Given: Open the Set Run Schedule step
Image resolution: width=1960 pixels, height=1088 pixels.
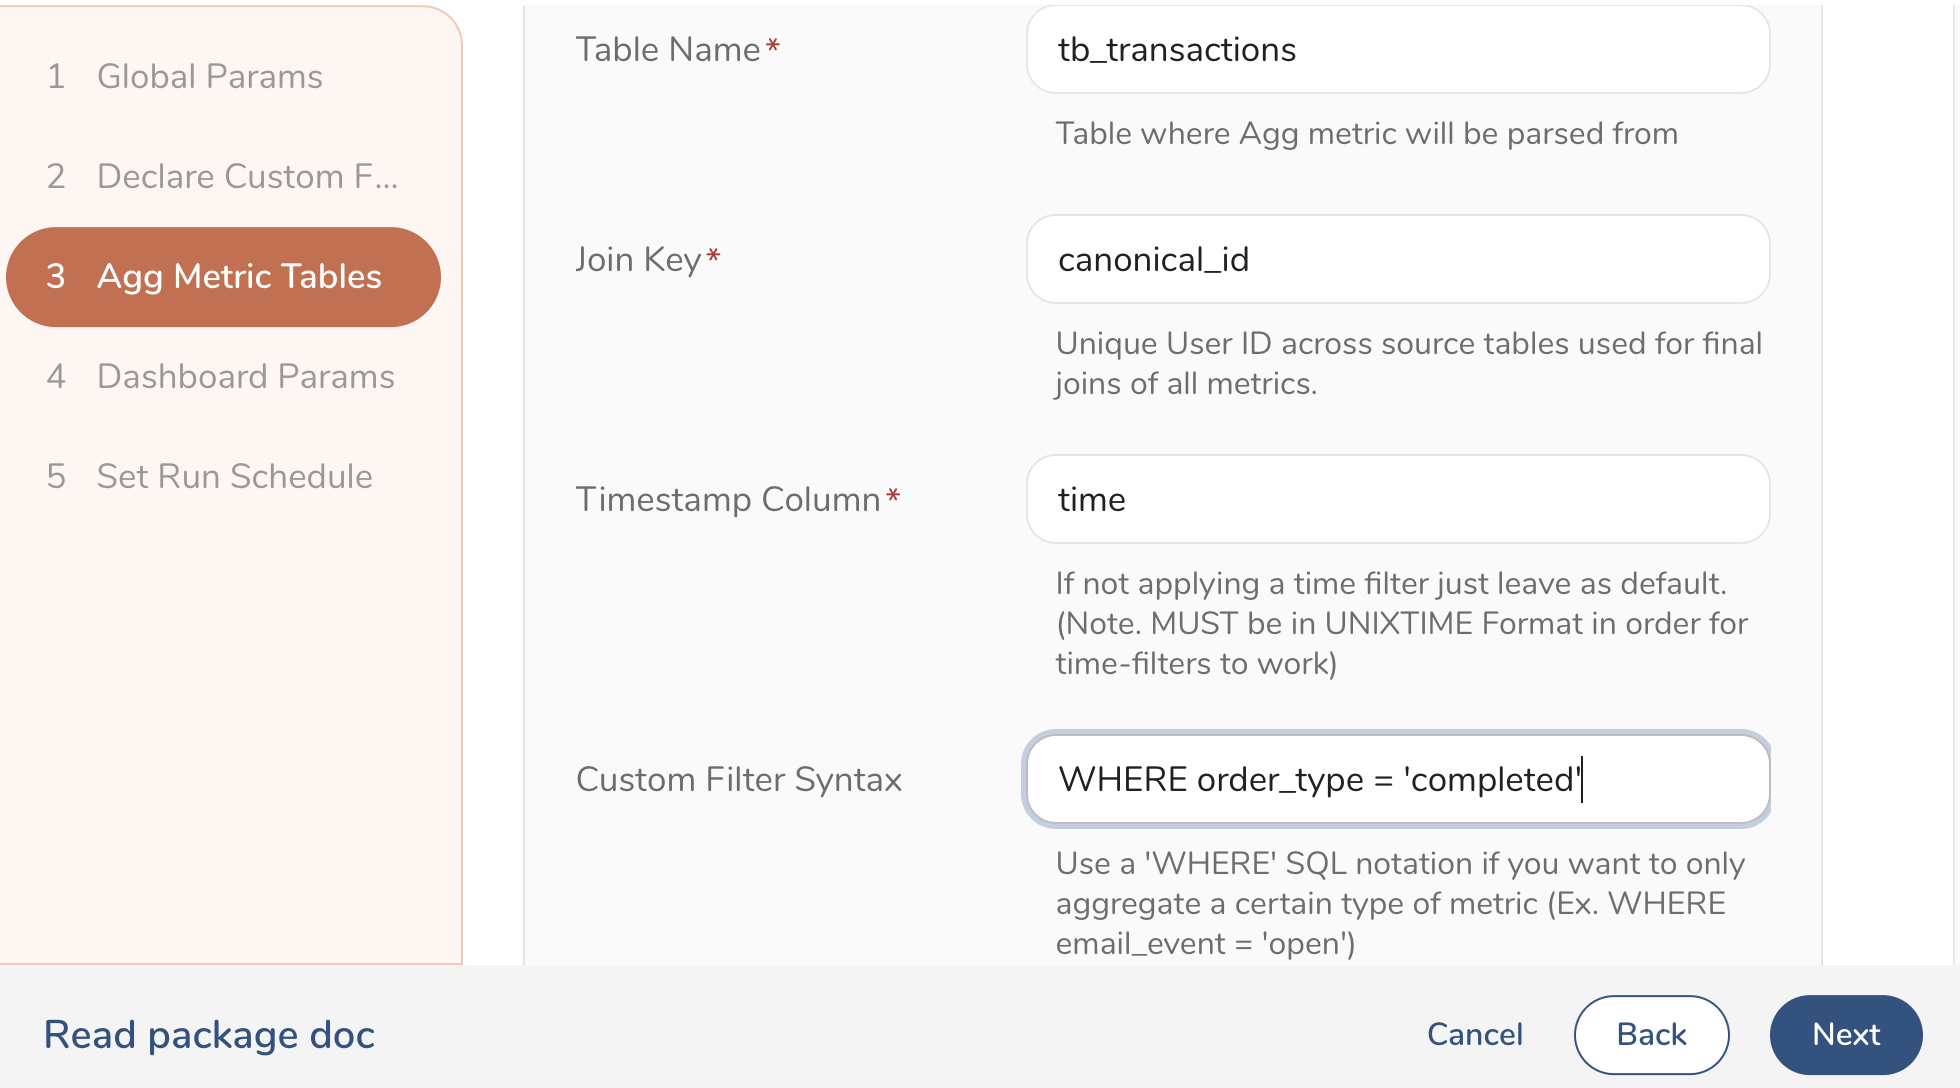Looking at the screenshot, I should point(234,477).
